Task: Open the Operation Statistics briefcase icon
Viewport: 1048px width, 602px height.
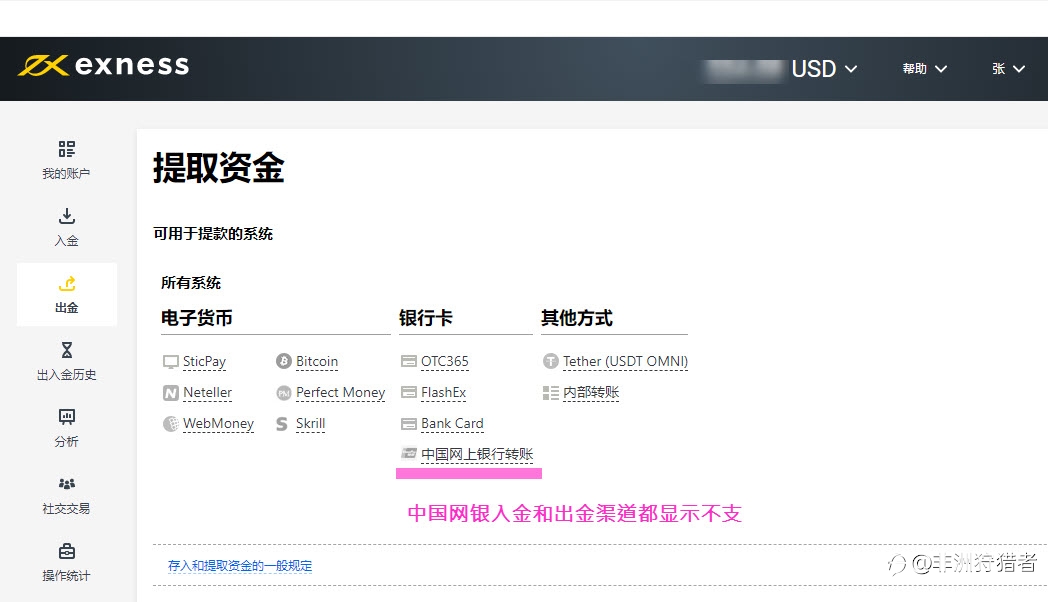Action: tap(66, 551)
